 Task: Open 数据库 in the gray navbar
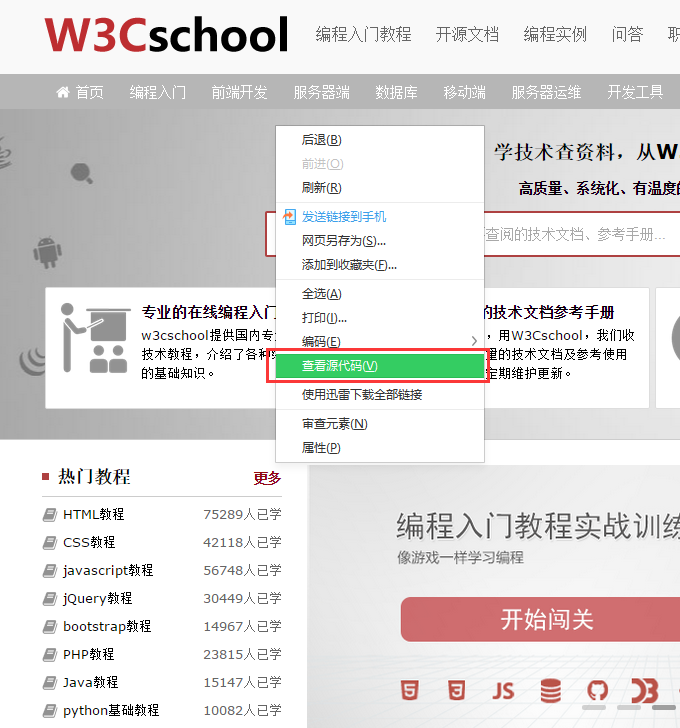pyautogui.click(x=396, y=92)
